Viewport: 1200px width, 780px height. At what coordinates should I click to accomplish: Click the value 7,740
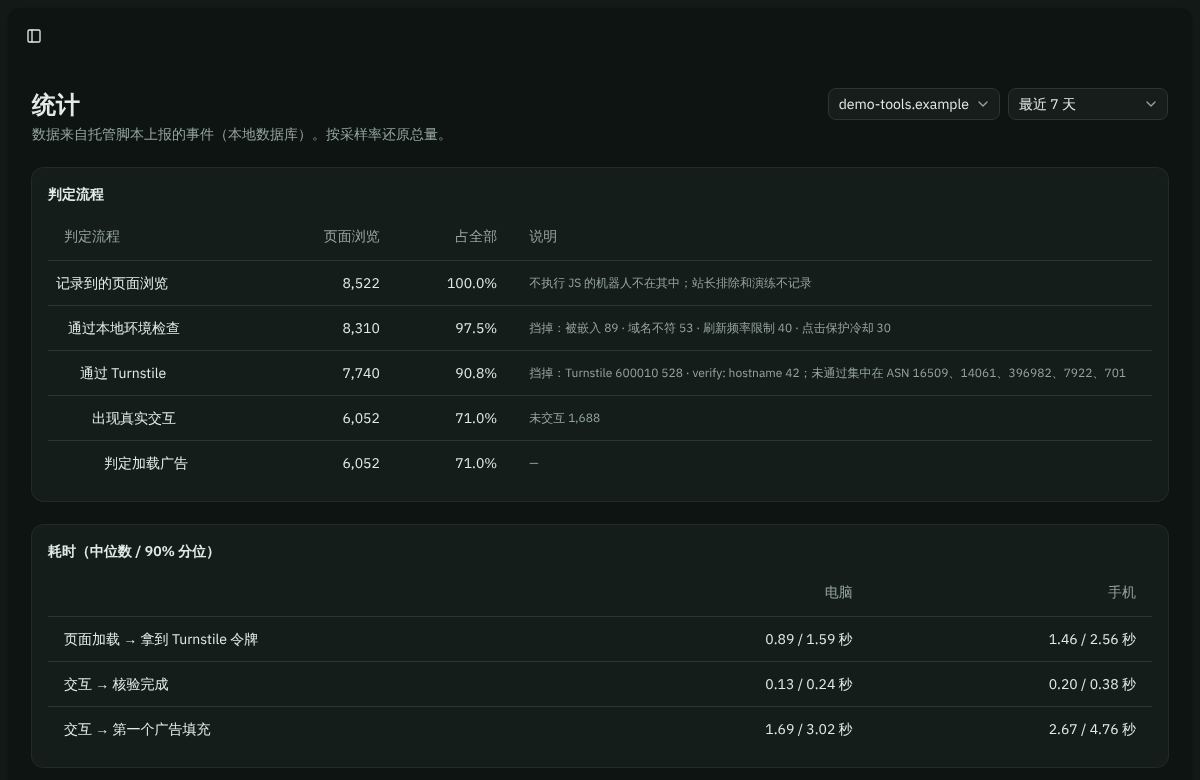tap(361, 373)
